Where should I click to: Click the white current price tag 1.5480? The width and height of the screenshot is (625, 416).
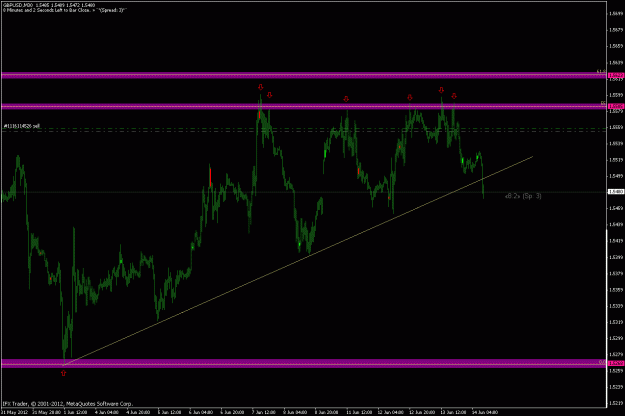point(616,192)
